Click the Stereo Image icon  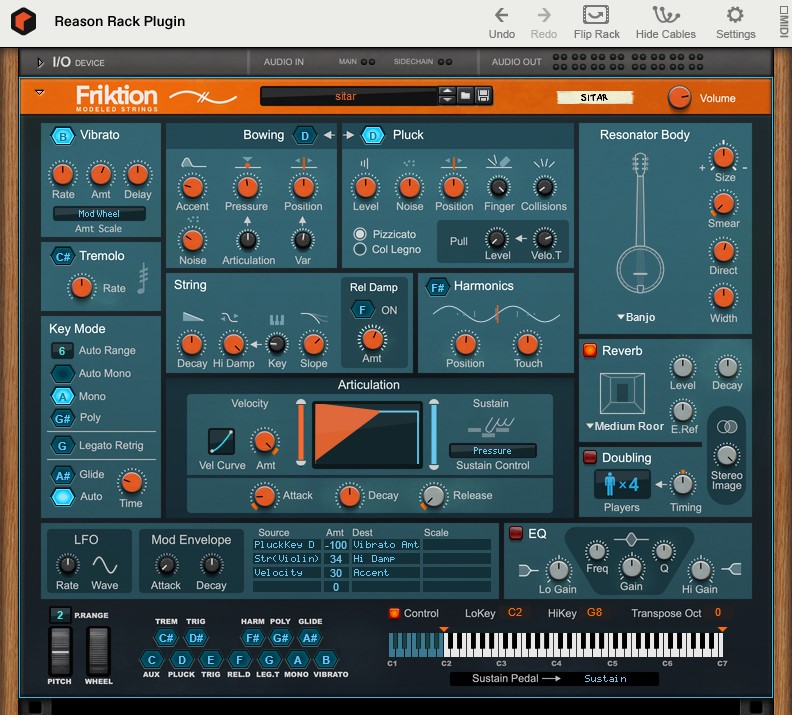727,427
